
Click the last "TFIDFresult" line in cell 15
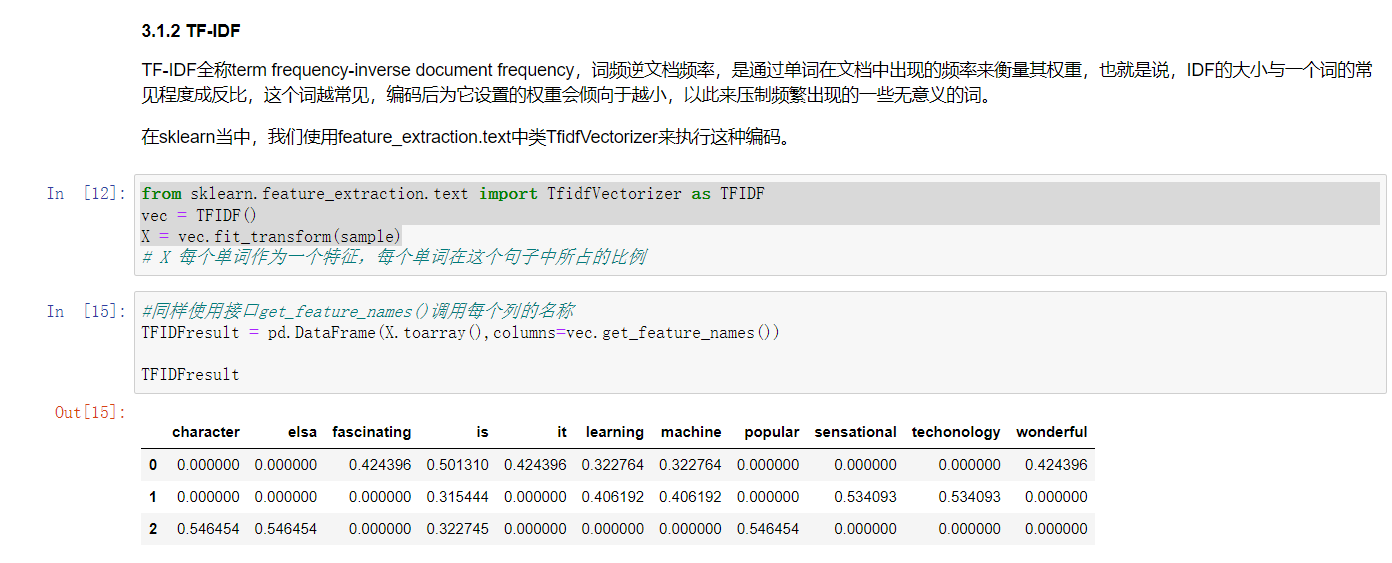tap(190, 374)
